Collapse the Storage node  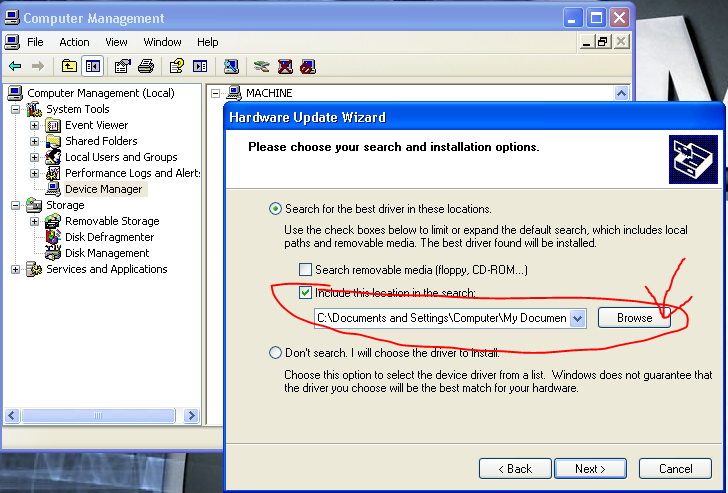16,205
